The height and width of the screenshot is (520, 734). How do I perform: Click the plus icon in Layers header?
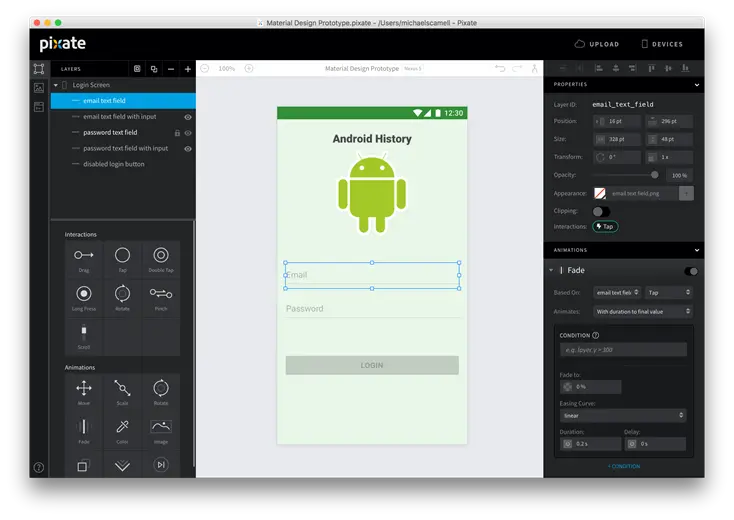coord(188,69)
